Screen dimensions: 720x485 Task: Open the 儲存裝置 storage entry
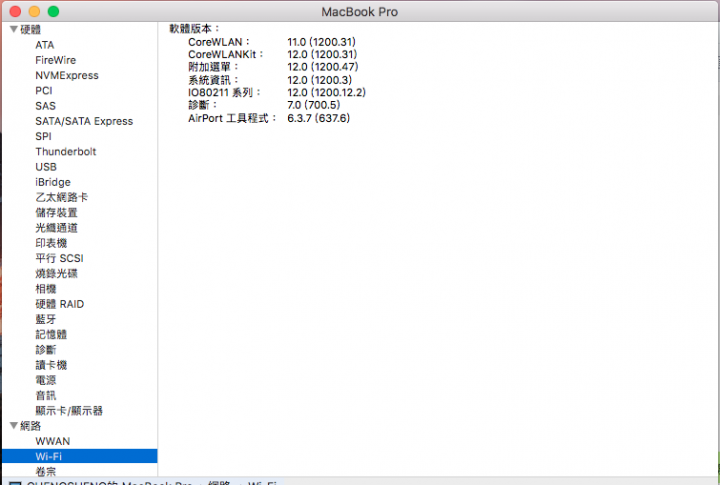coord(56,213)
